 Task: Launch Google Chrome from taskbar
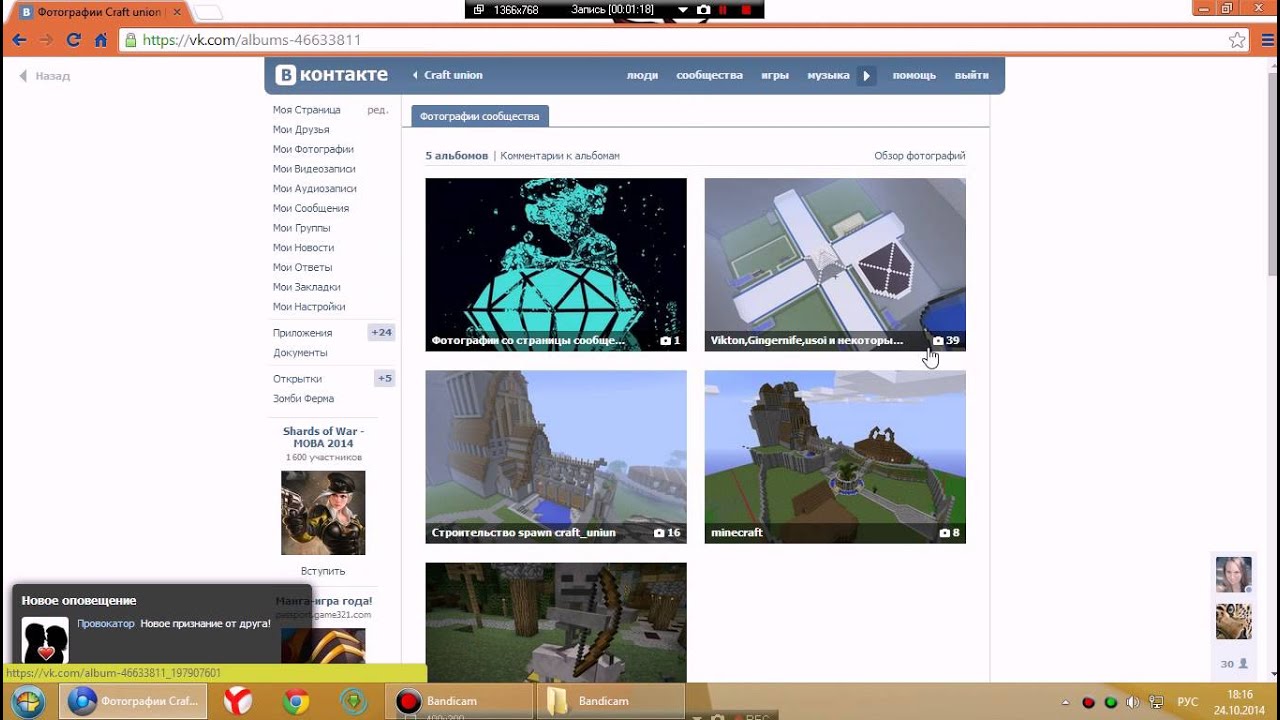click(x=295, y=701)
